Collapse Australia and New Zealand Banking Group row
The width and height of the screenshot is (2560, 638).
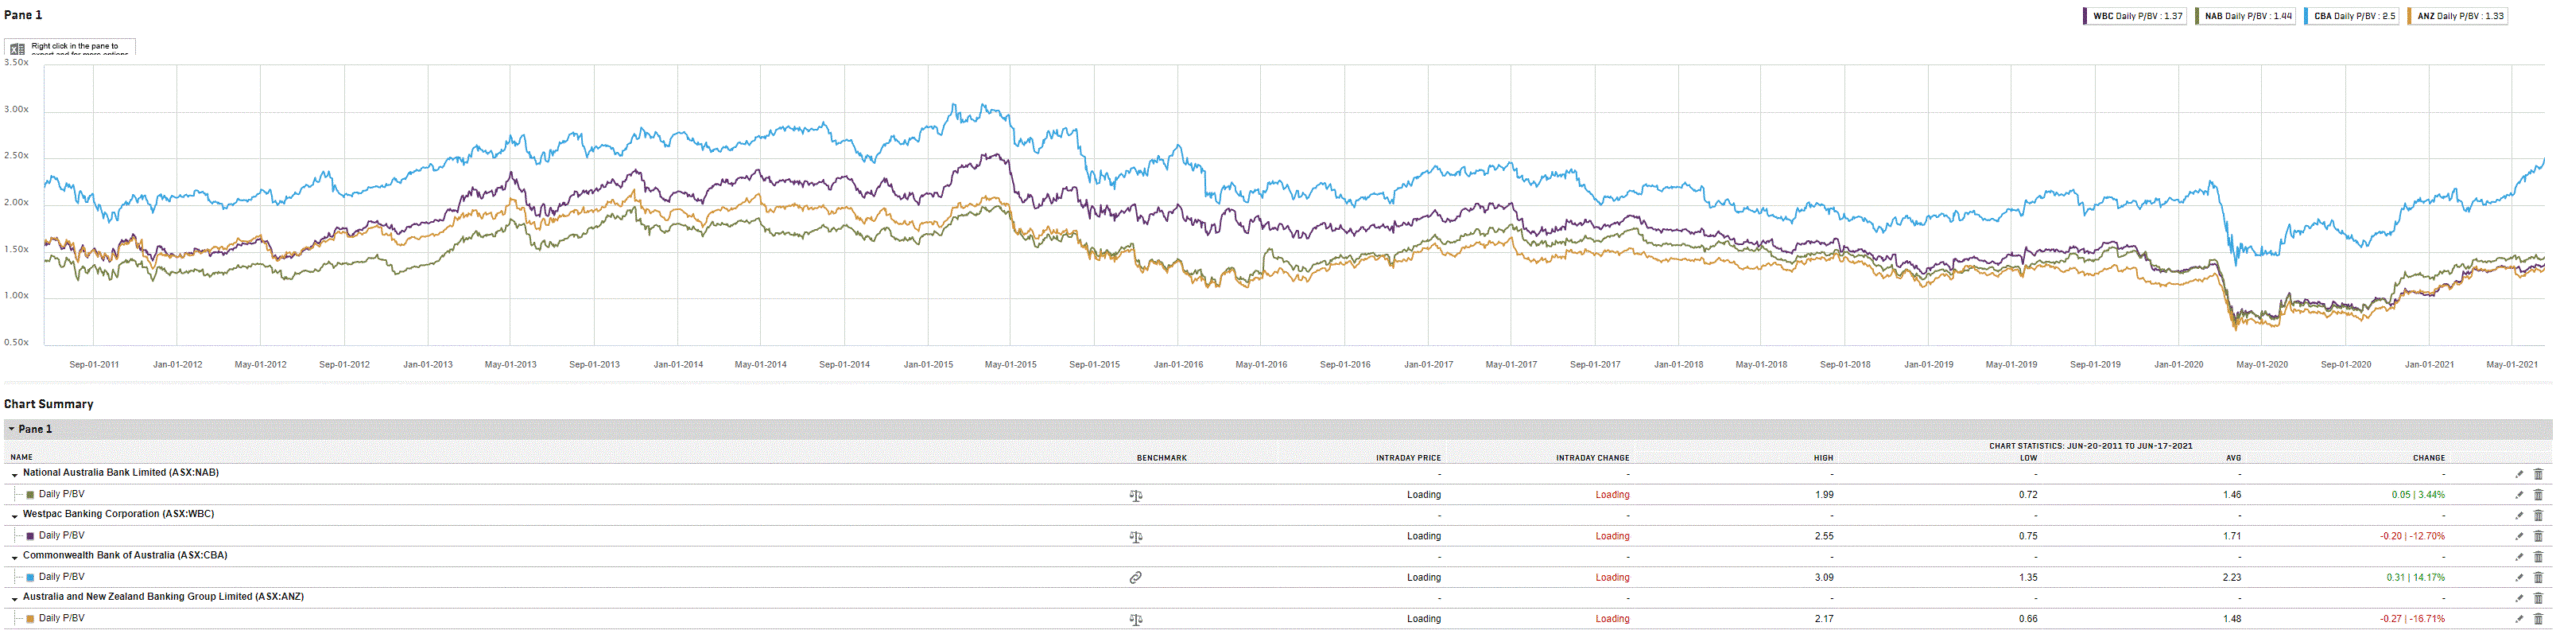pos(15,599)
